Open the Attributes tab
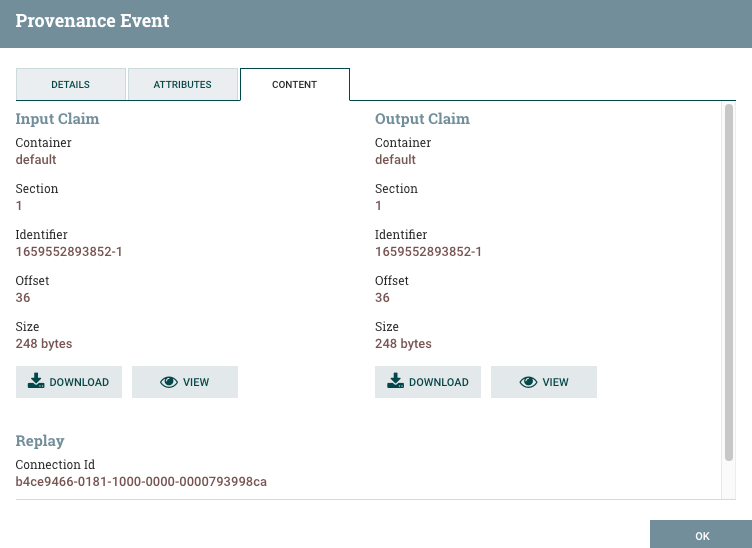The image size is (752, 548). pyautogui.click(x=183, y=84)
